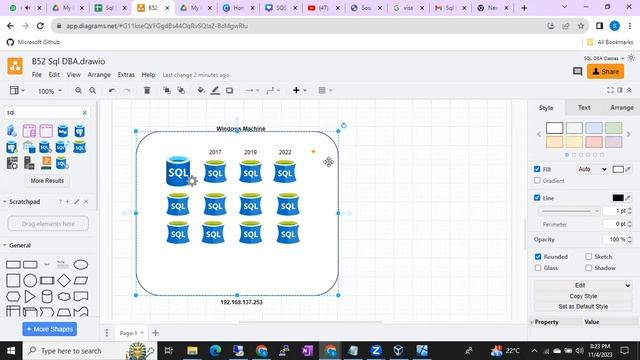Toggle the shadow toolbar icon
The image size is (640, 360).
(x=229, y=91)
